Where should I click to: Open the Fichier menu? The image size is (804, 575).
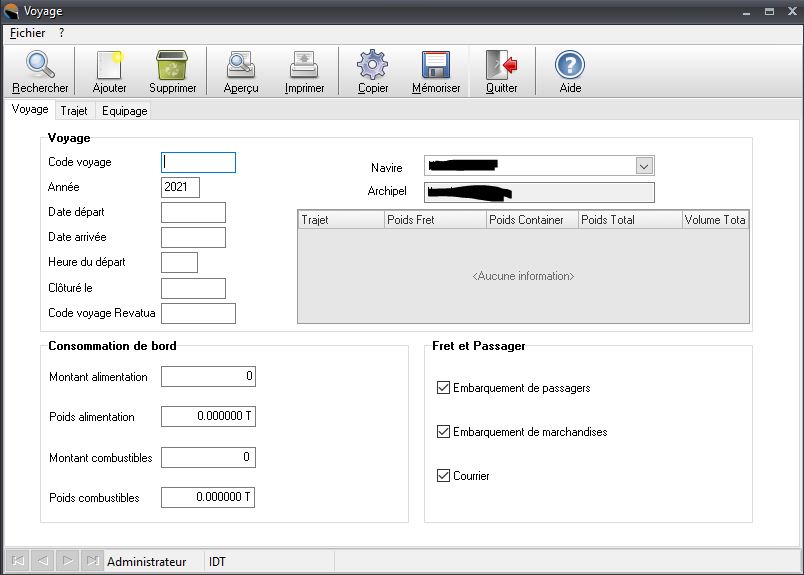(x=27, y=33)
